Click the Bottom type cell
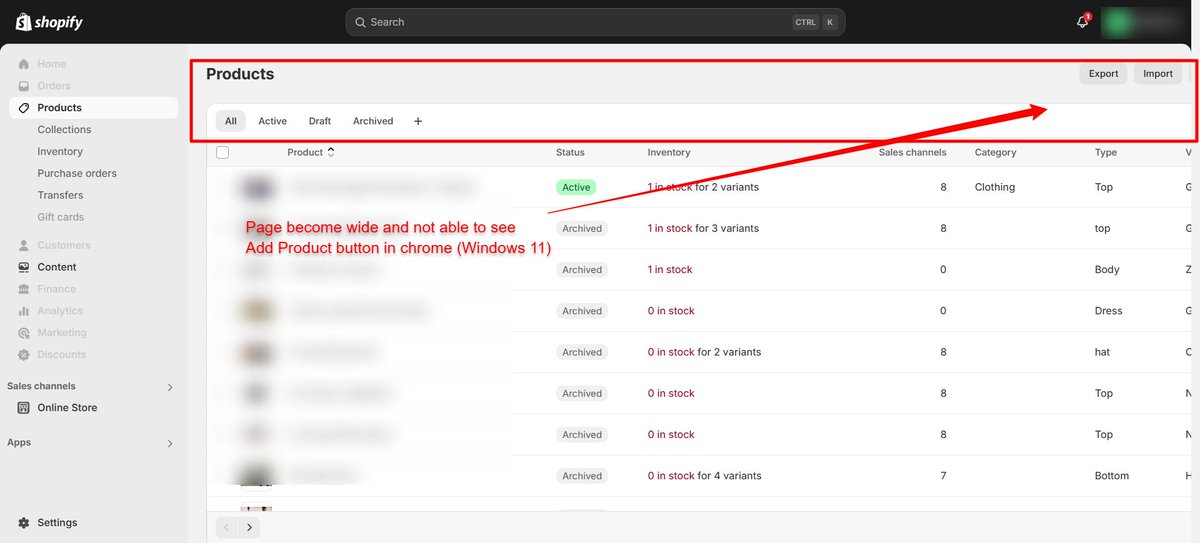The width and height of the screenshot is (1200, 543). tap(1112, 476)
